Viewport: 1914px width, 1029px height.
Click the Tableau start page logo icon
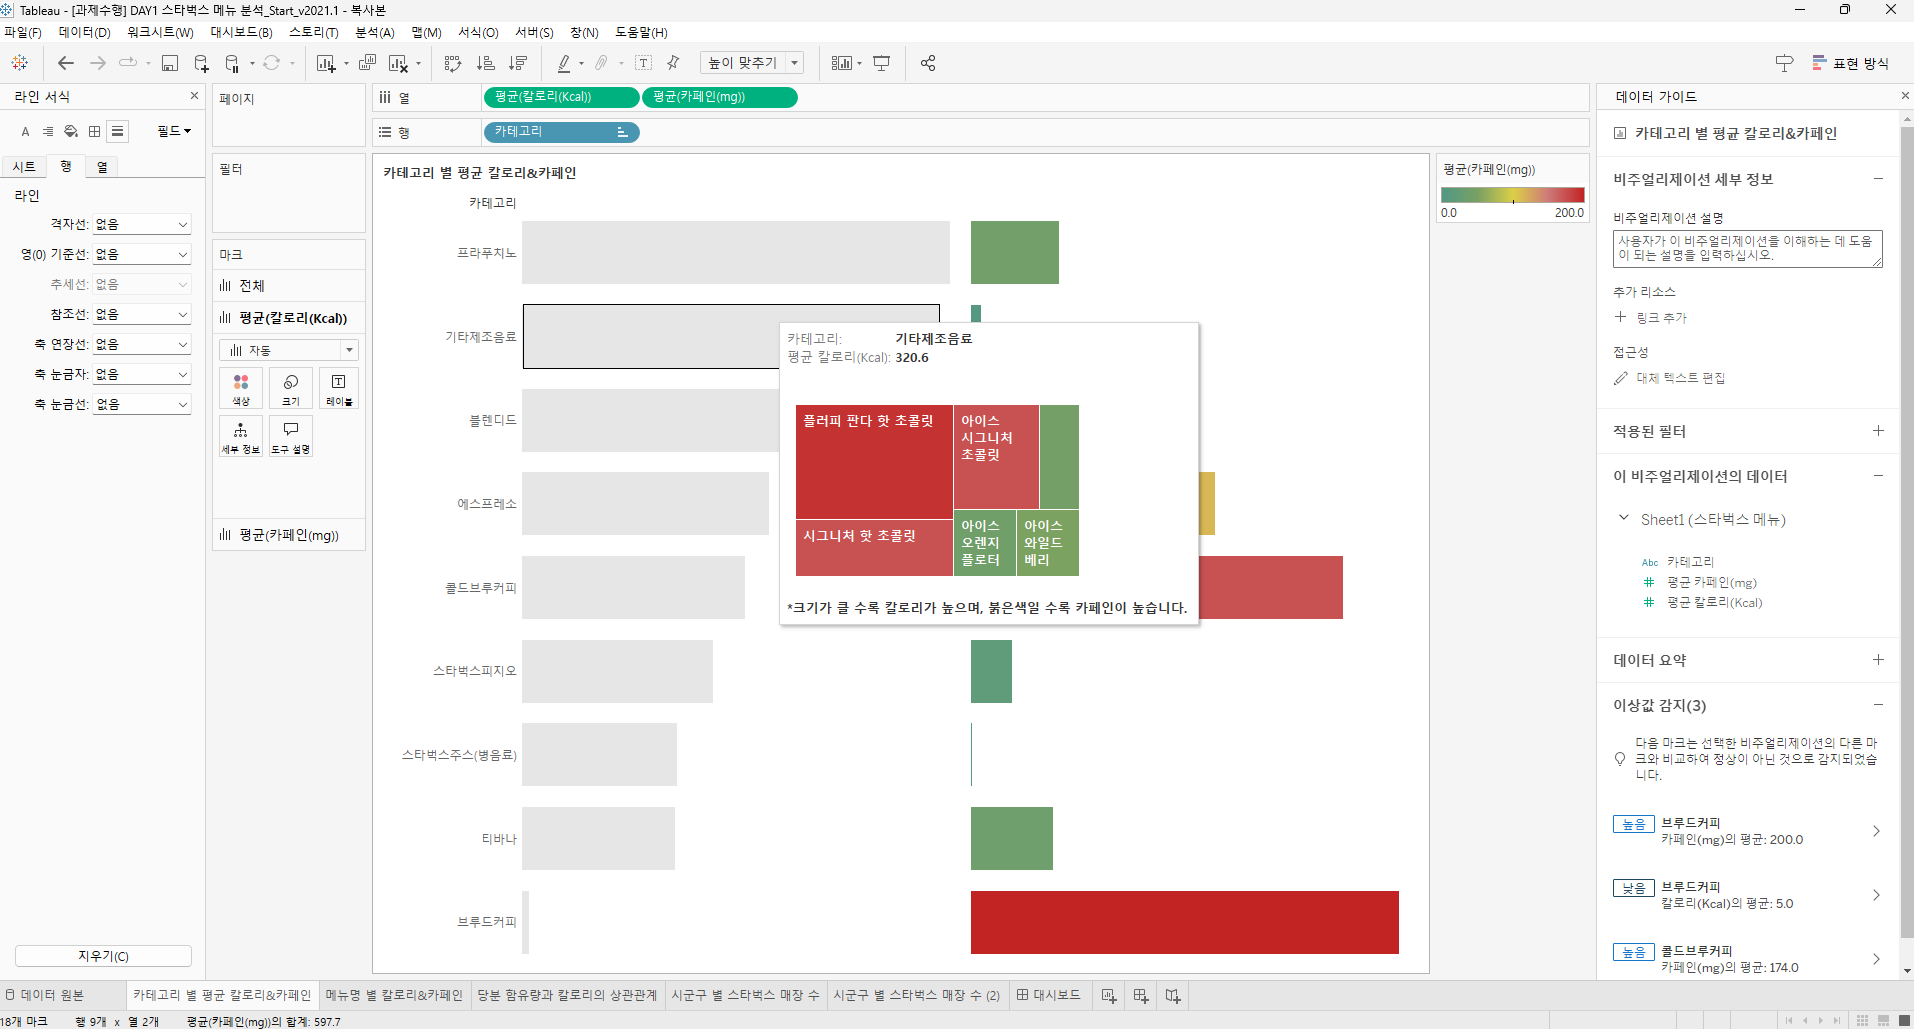click(19, 63)
